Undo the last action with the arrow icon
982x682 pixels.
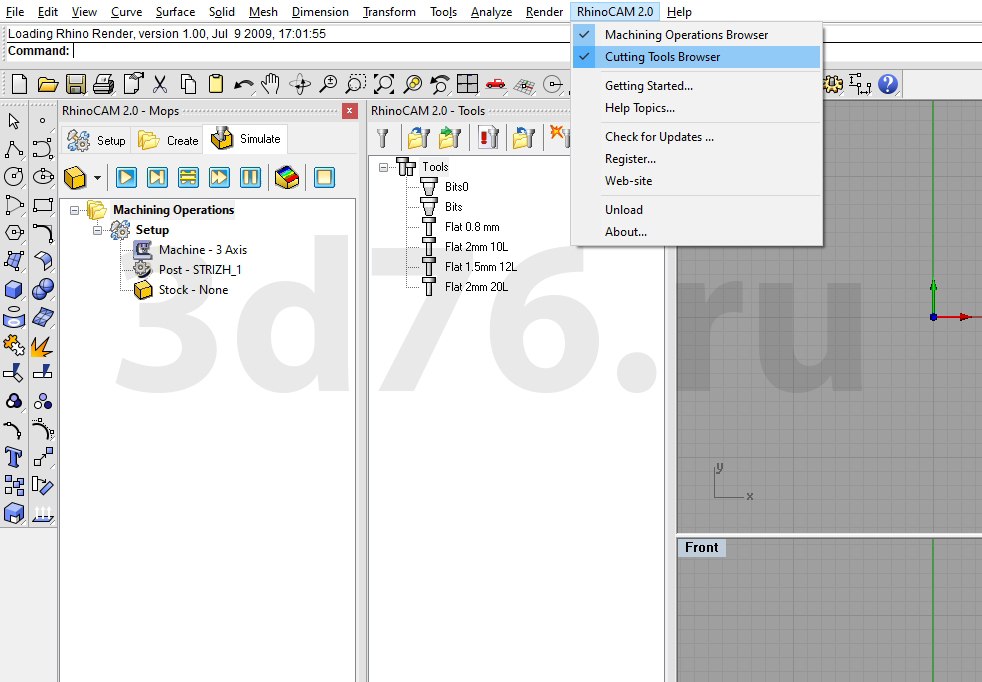point(244,84)
